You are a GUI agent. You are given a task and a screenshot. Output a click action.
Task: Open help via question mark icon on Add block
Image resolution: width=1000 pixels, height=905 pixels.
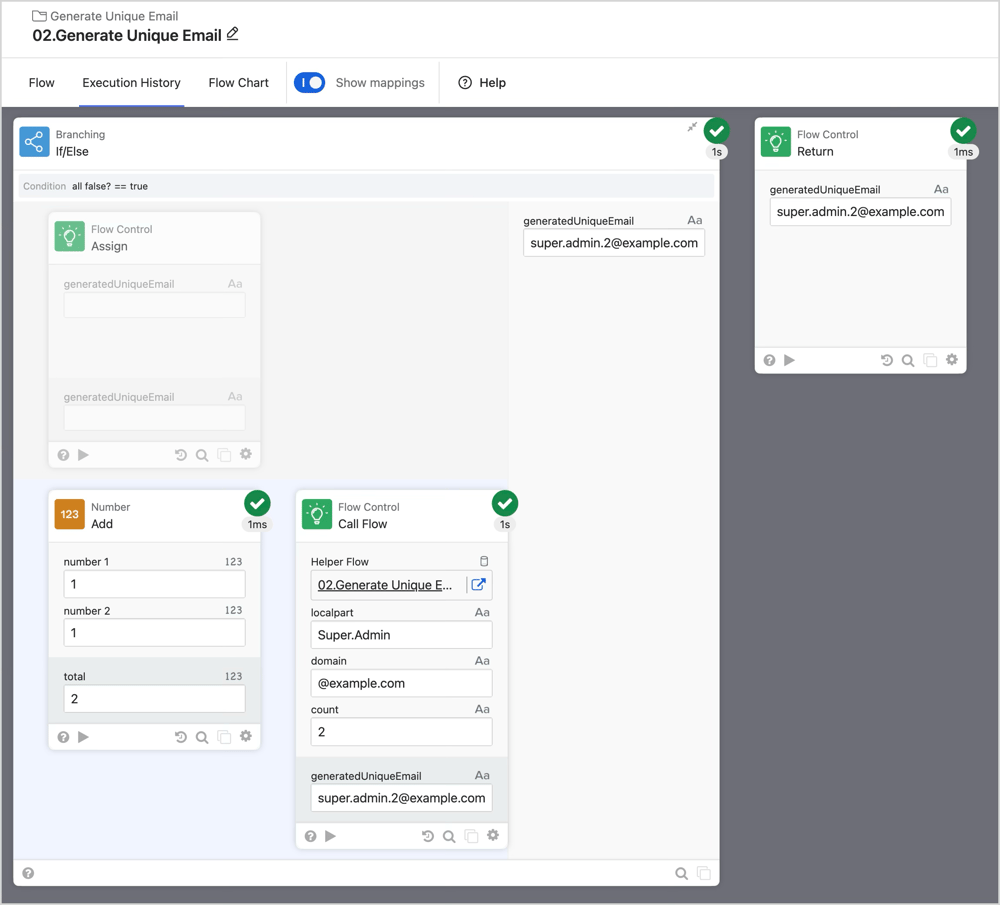click(x=62, y=736)
